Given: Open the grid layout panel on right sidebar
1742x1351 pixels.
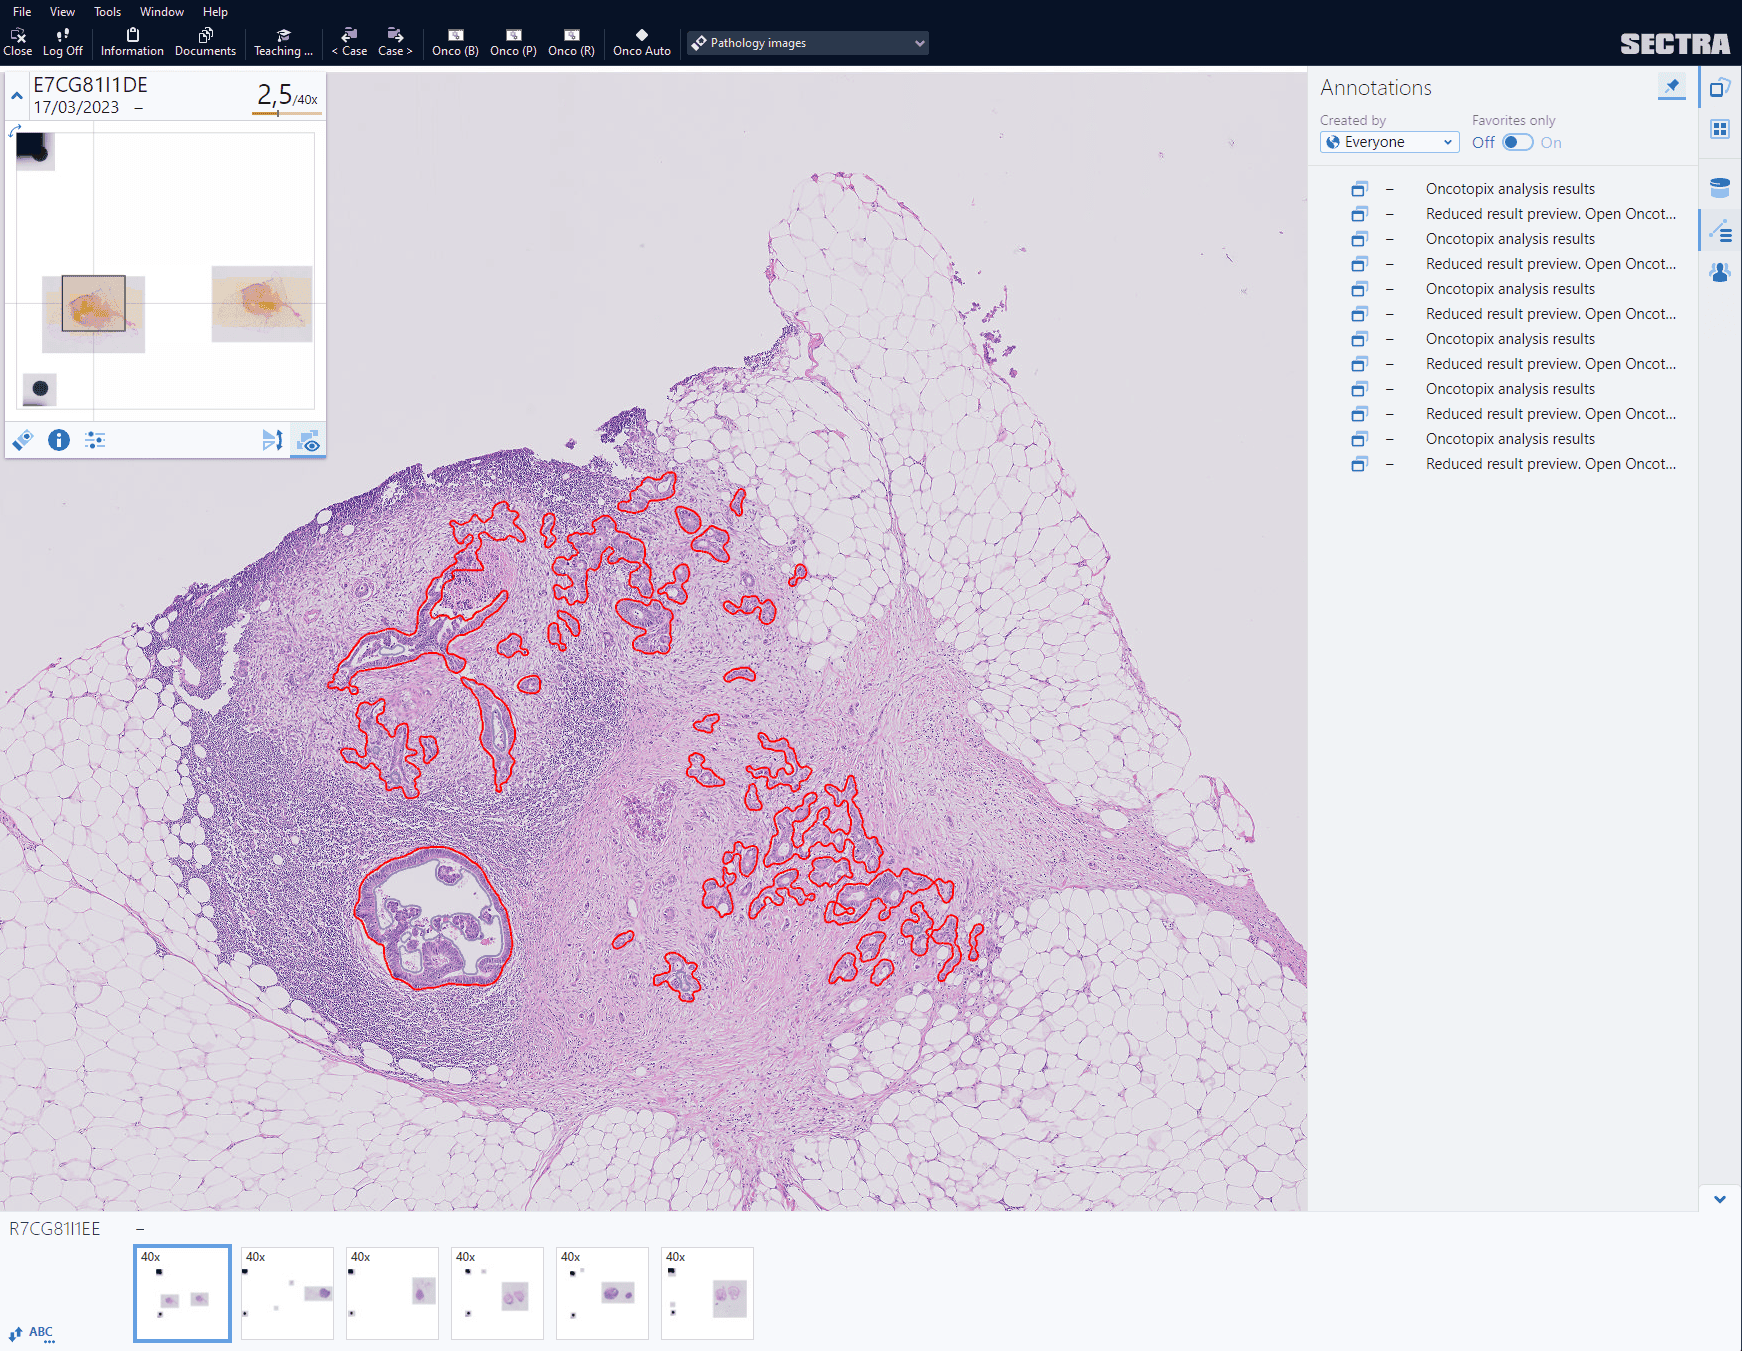Looking at the screenshot, I should coord(1720,128).
